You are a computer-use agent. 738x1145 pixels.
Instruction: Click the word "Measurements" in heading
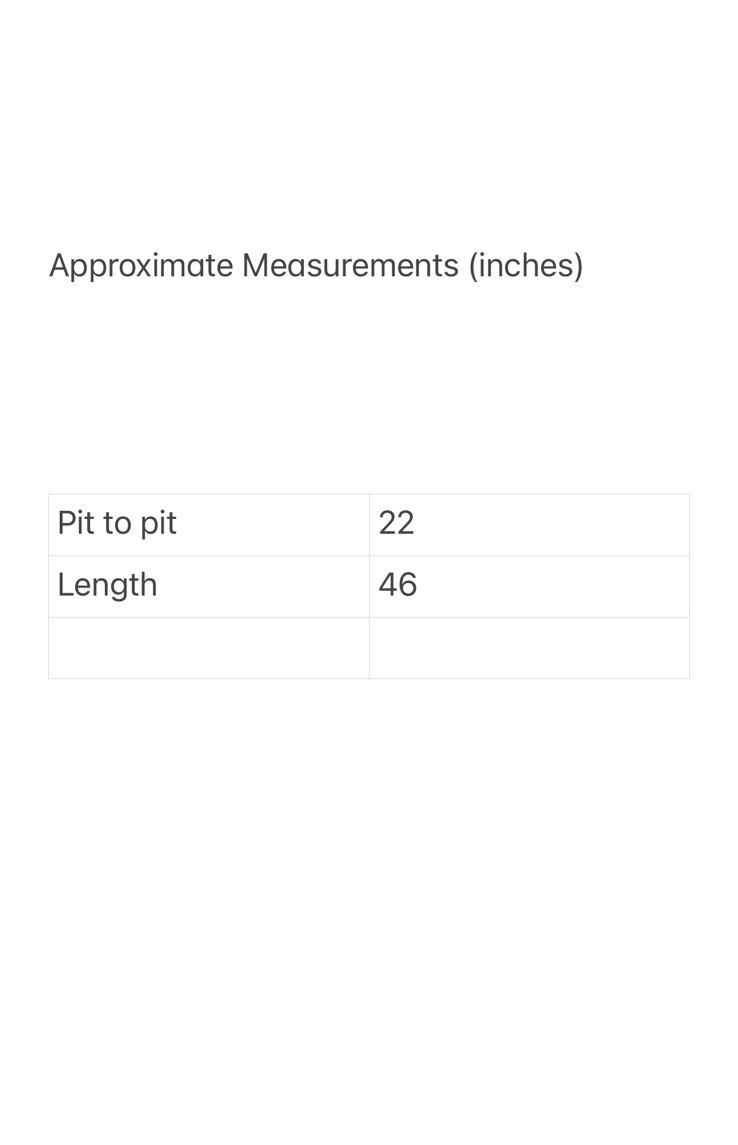tap(350, 265)
